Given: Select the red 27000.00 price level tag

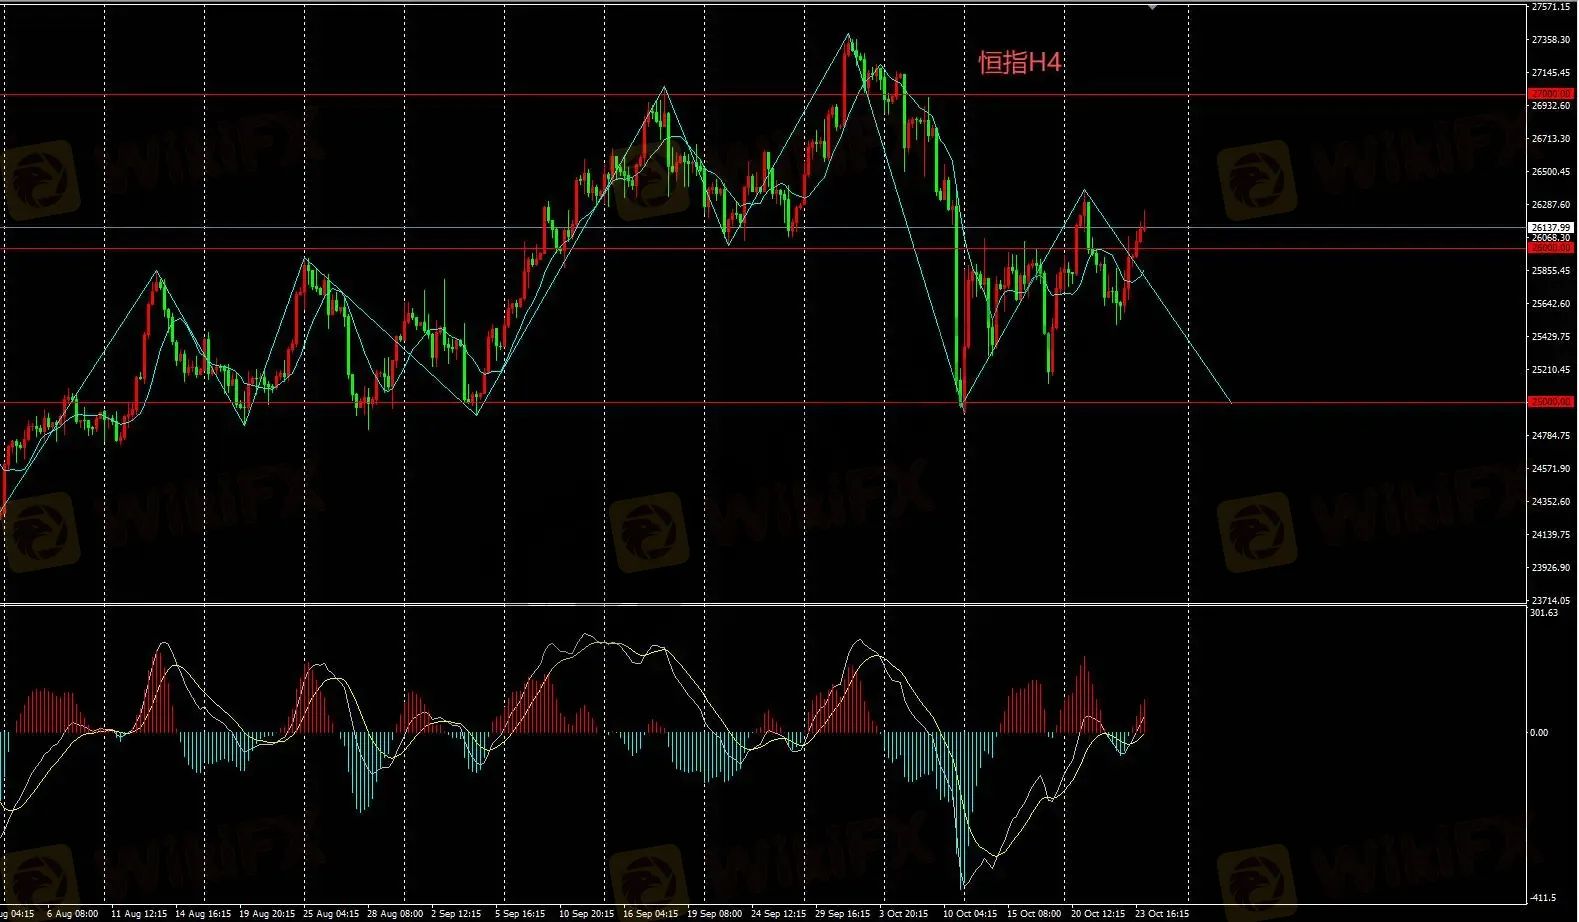Looking at the screenshot, I should click(1551, 94).
